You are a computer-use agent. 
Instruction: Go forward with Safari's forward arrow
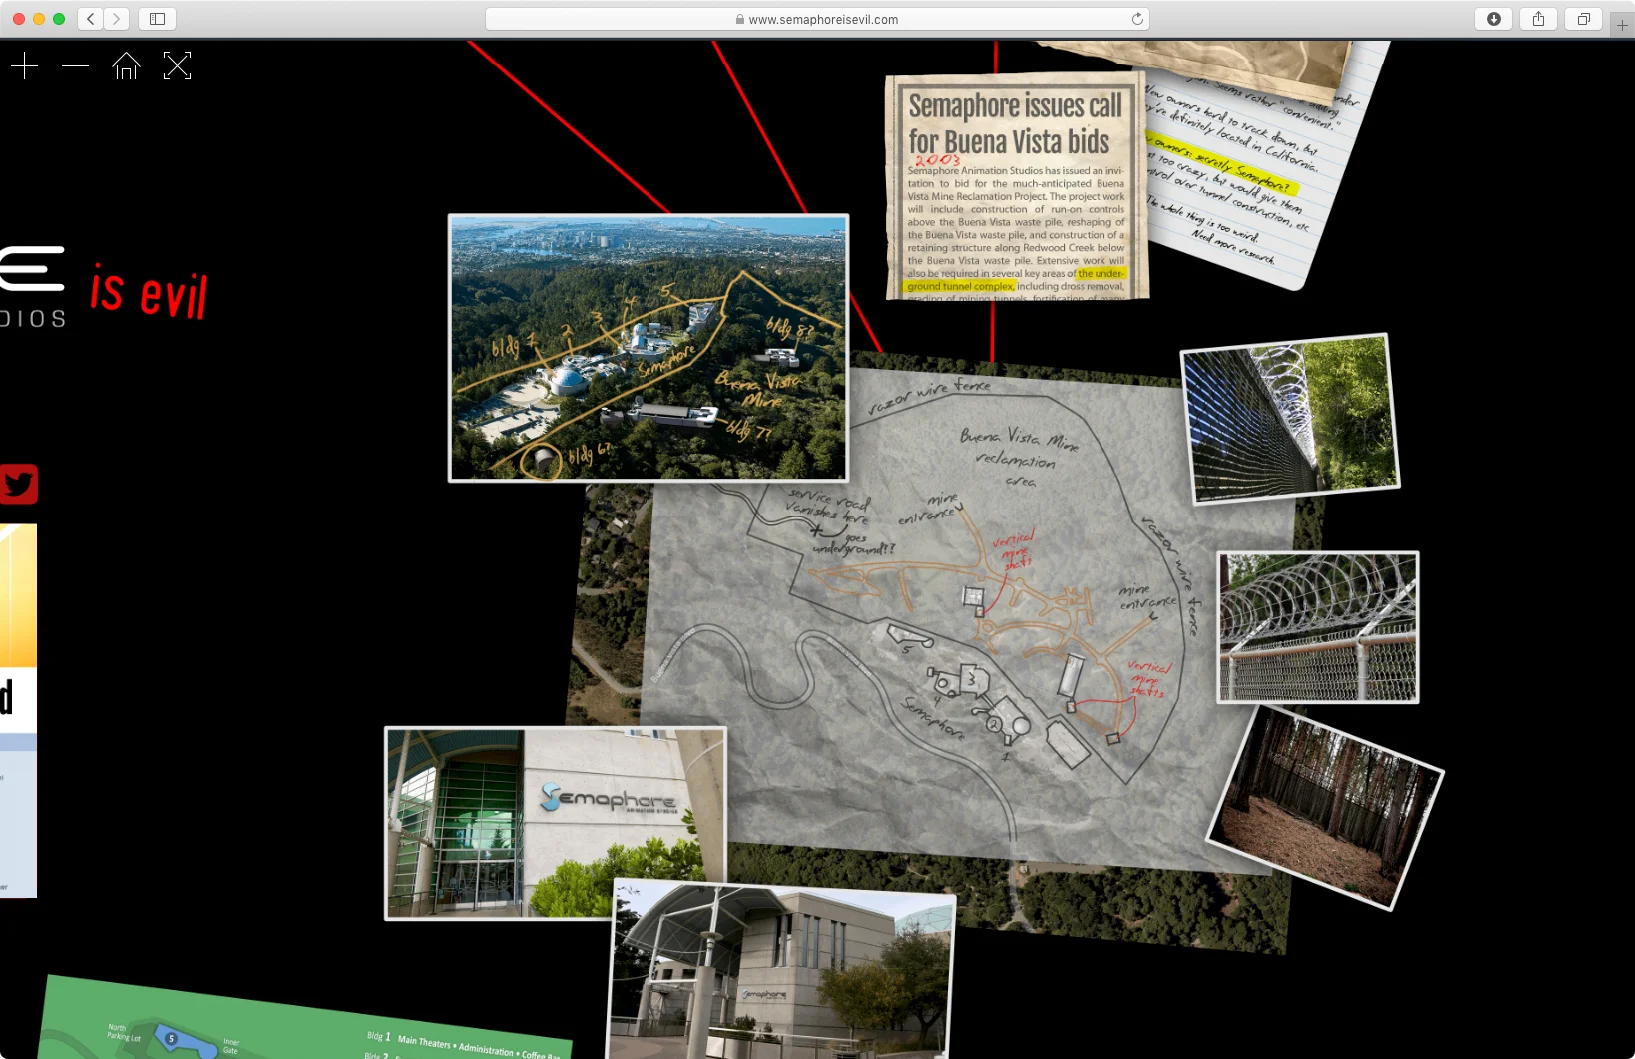pos(116,19)
